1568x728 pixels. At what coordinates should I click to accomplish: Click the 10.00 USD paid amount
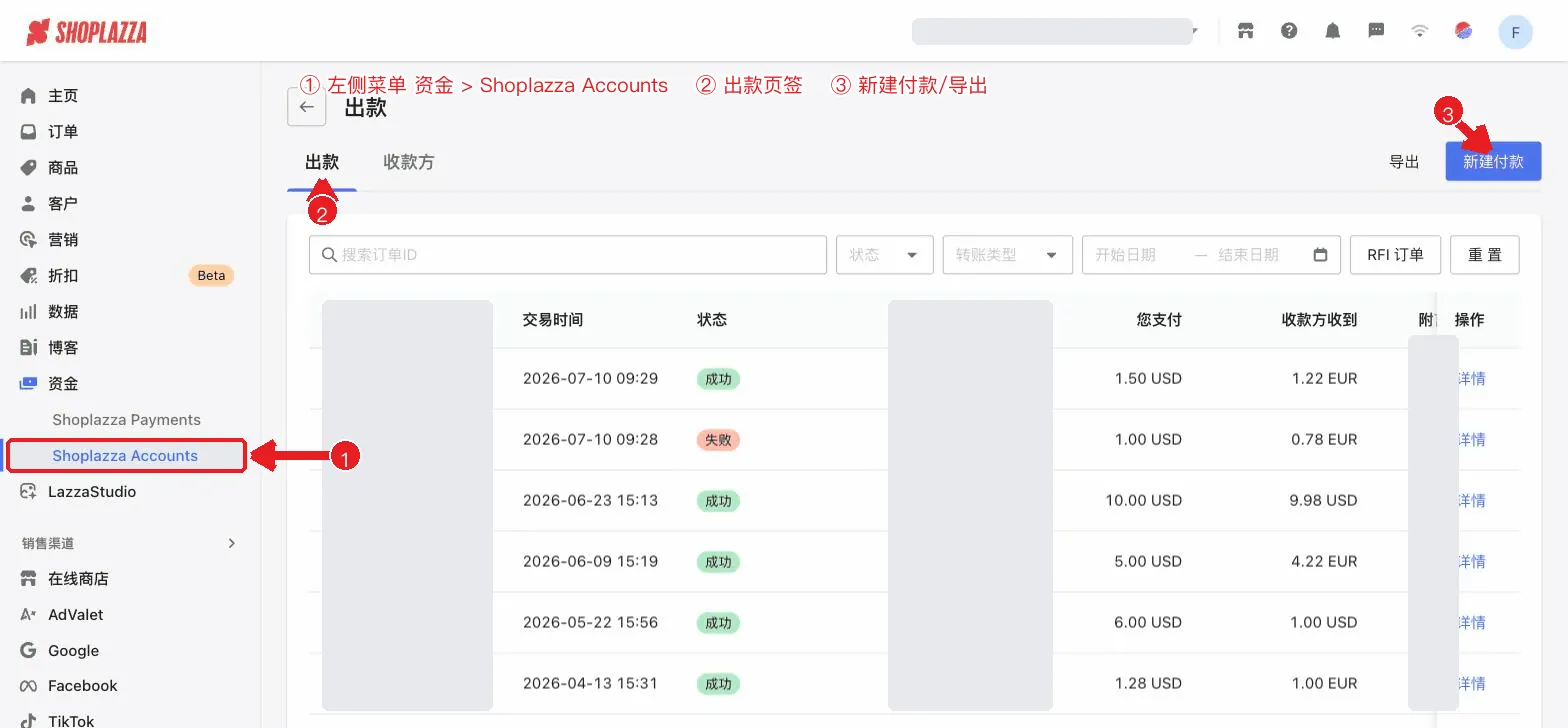(x=1143, y=501)
